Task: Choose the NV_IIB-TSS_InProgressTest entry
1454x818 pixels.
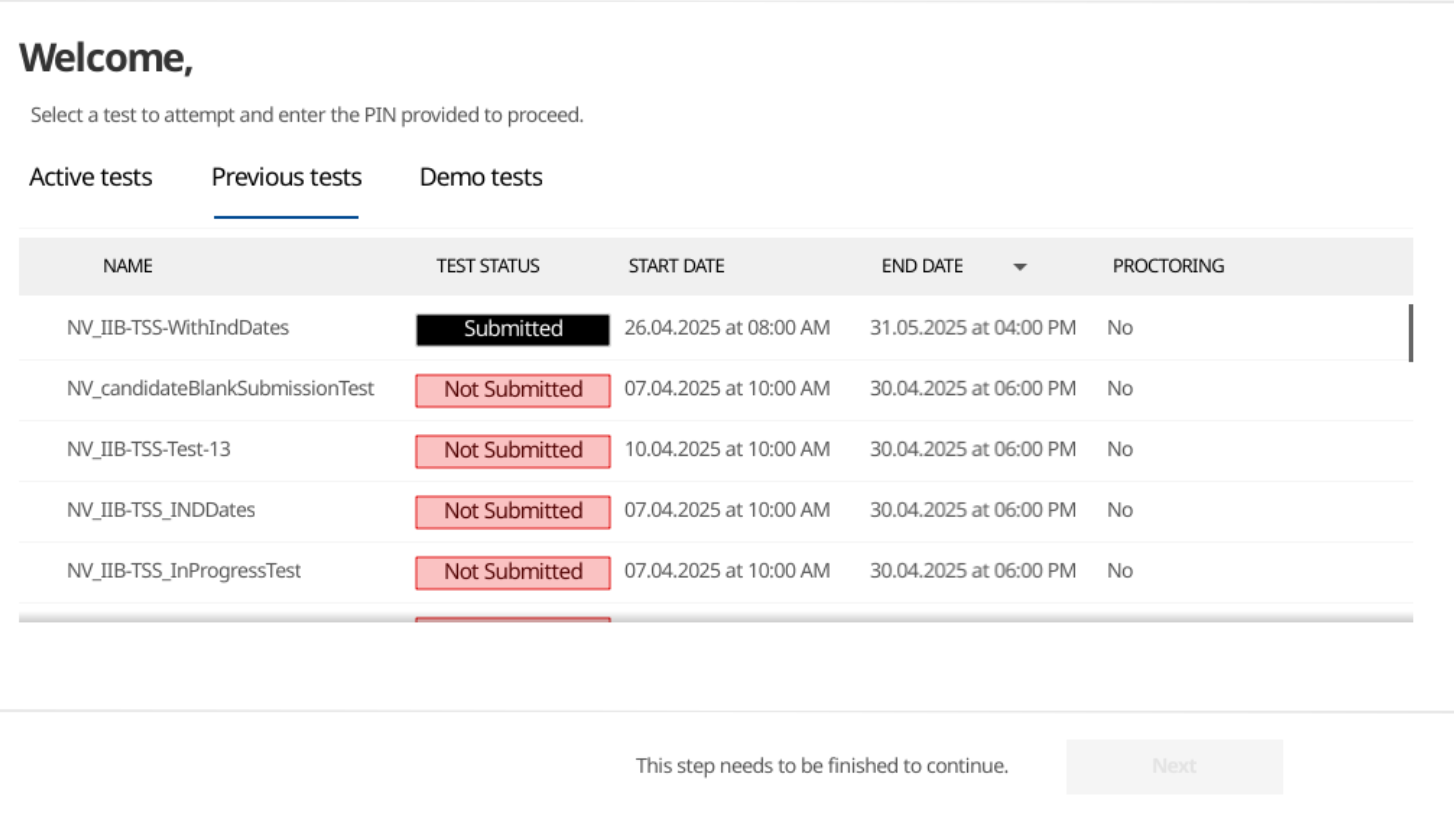Action: point(183,571)
